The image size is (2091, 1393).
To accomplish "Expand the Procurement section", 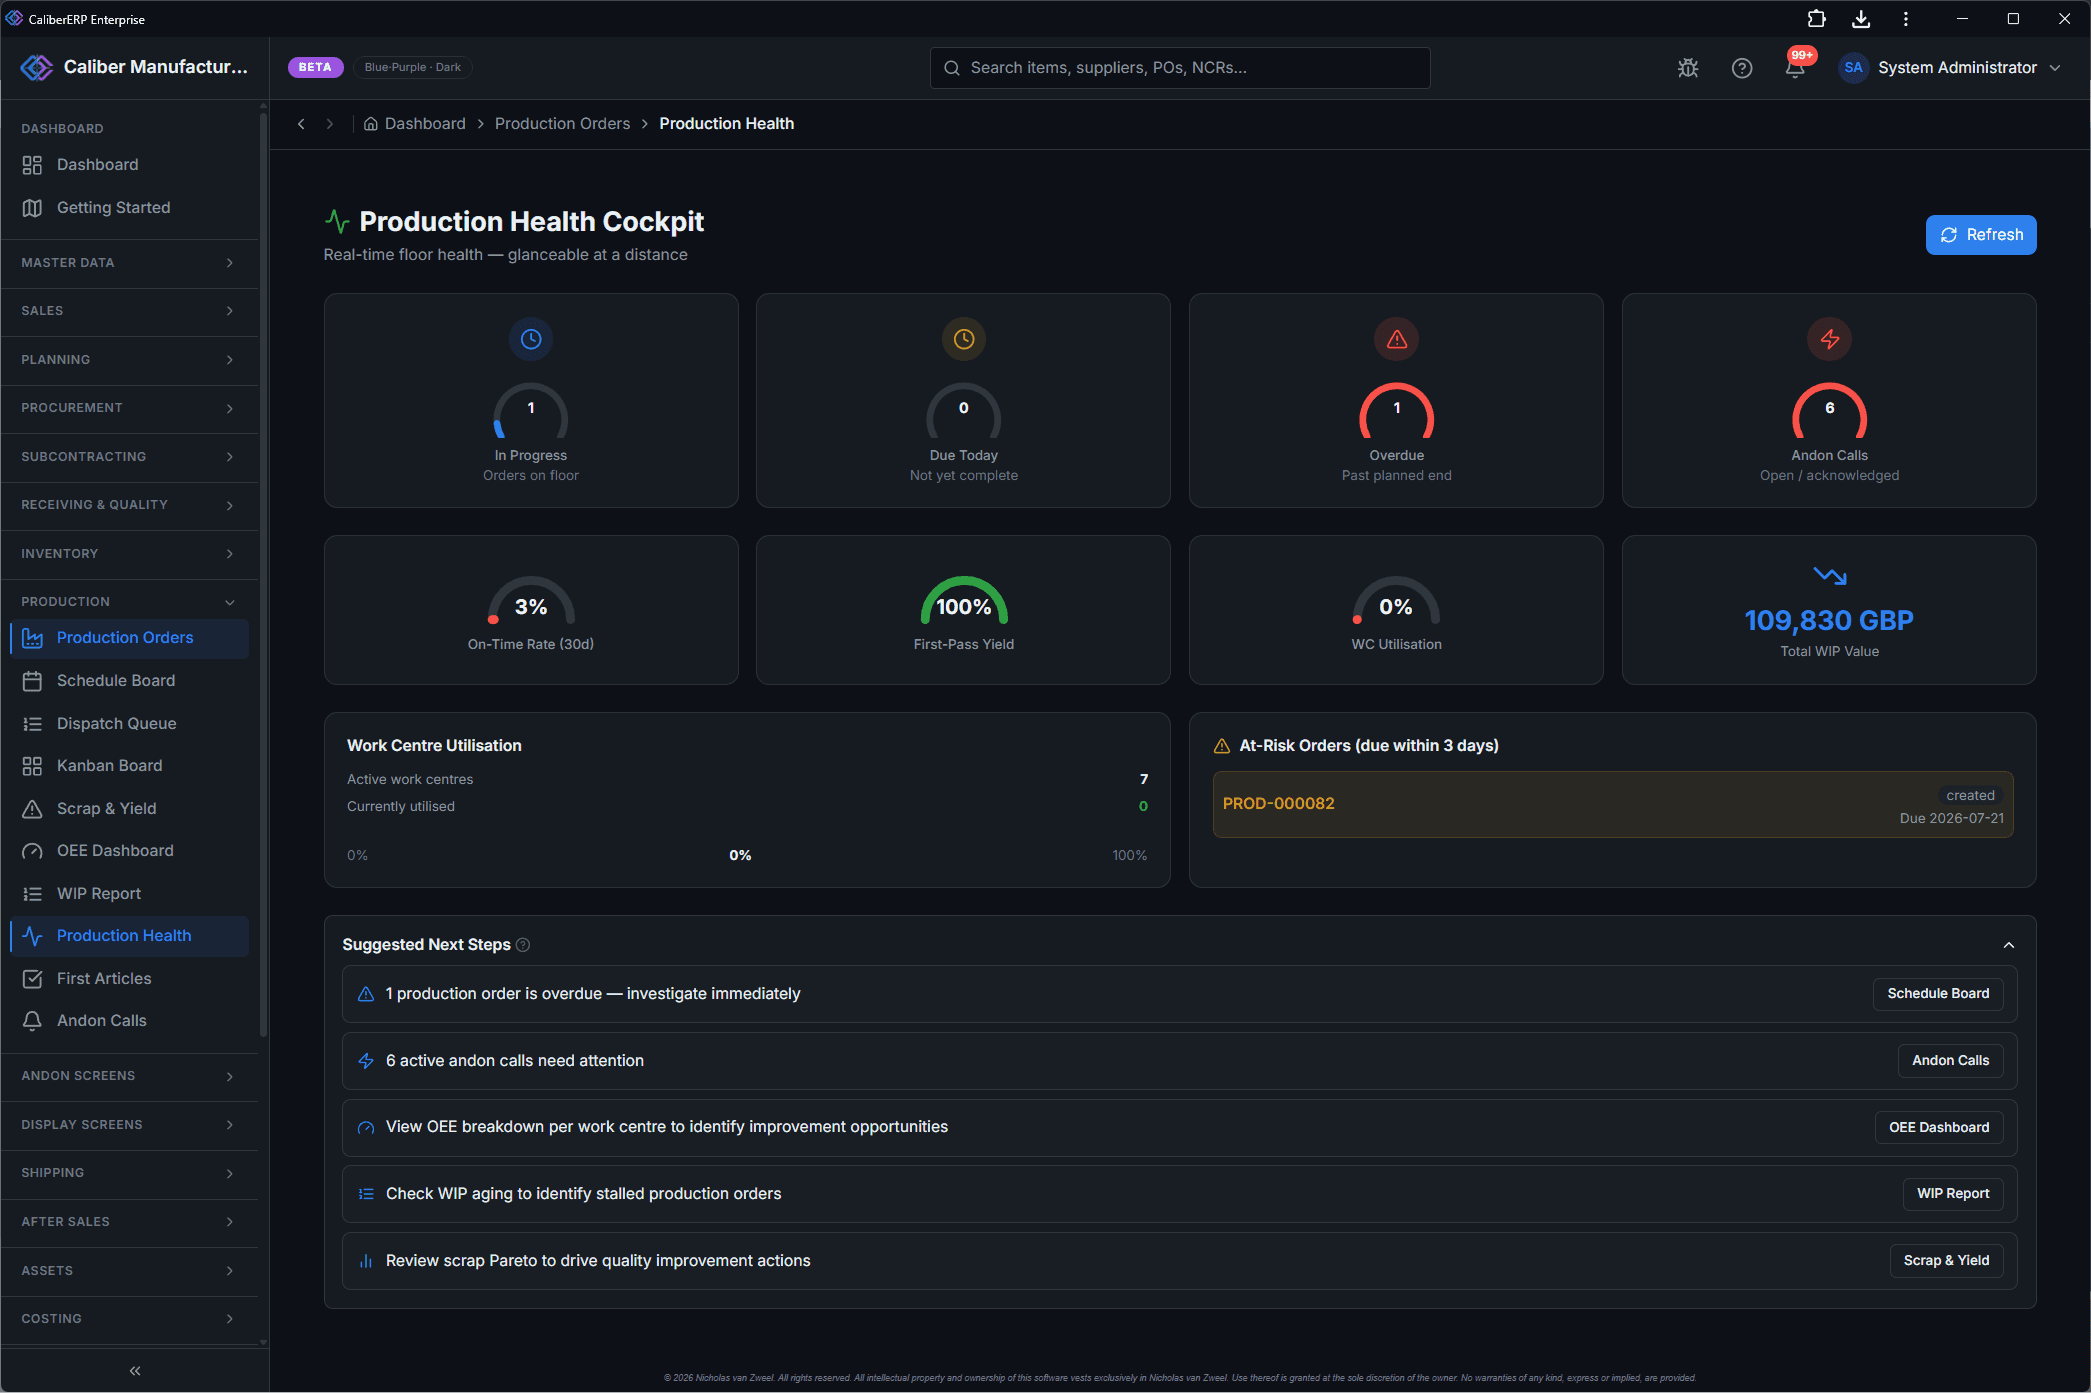I will click(128, 408).
